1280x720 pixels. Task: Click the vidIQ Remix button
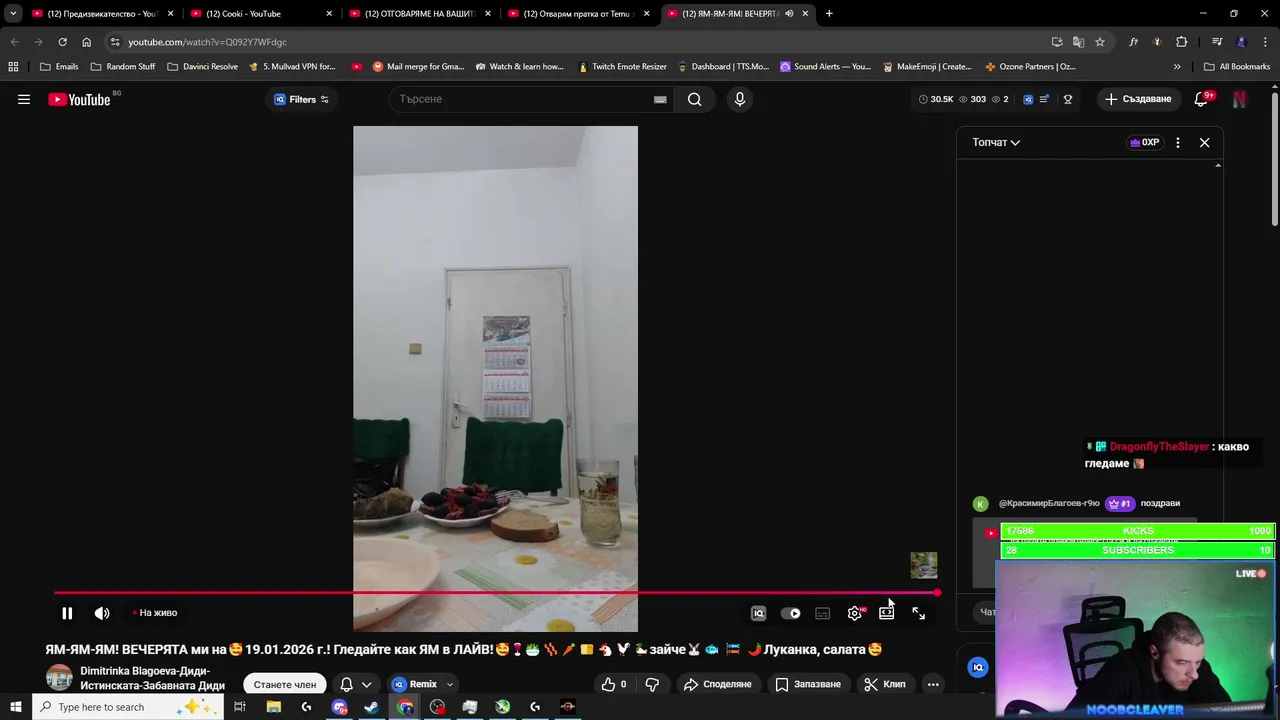pyautogui.click(x=415, y=684)
